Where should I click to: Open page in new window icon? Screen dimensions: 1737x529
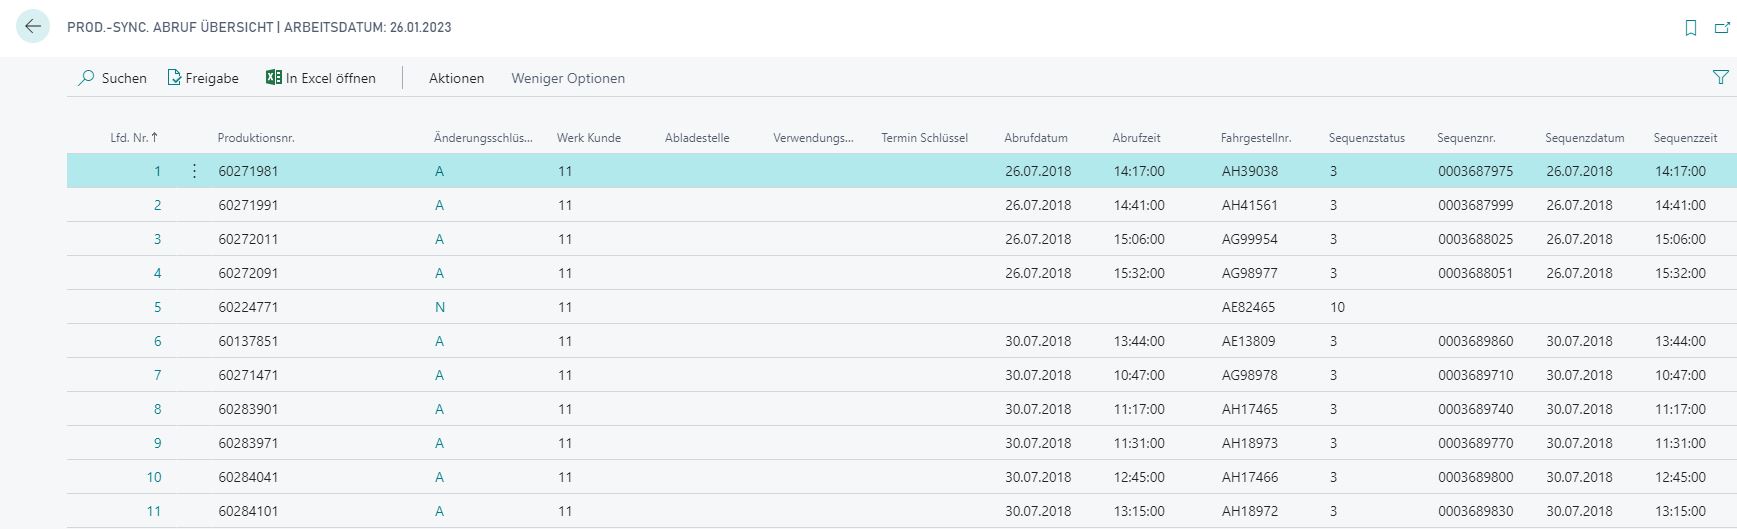(1722, 28)
